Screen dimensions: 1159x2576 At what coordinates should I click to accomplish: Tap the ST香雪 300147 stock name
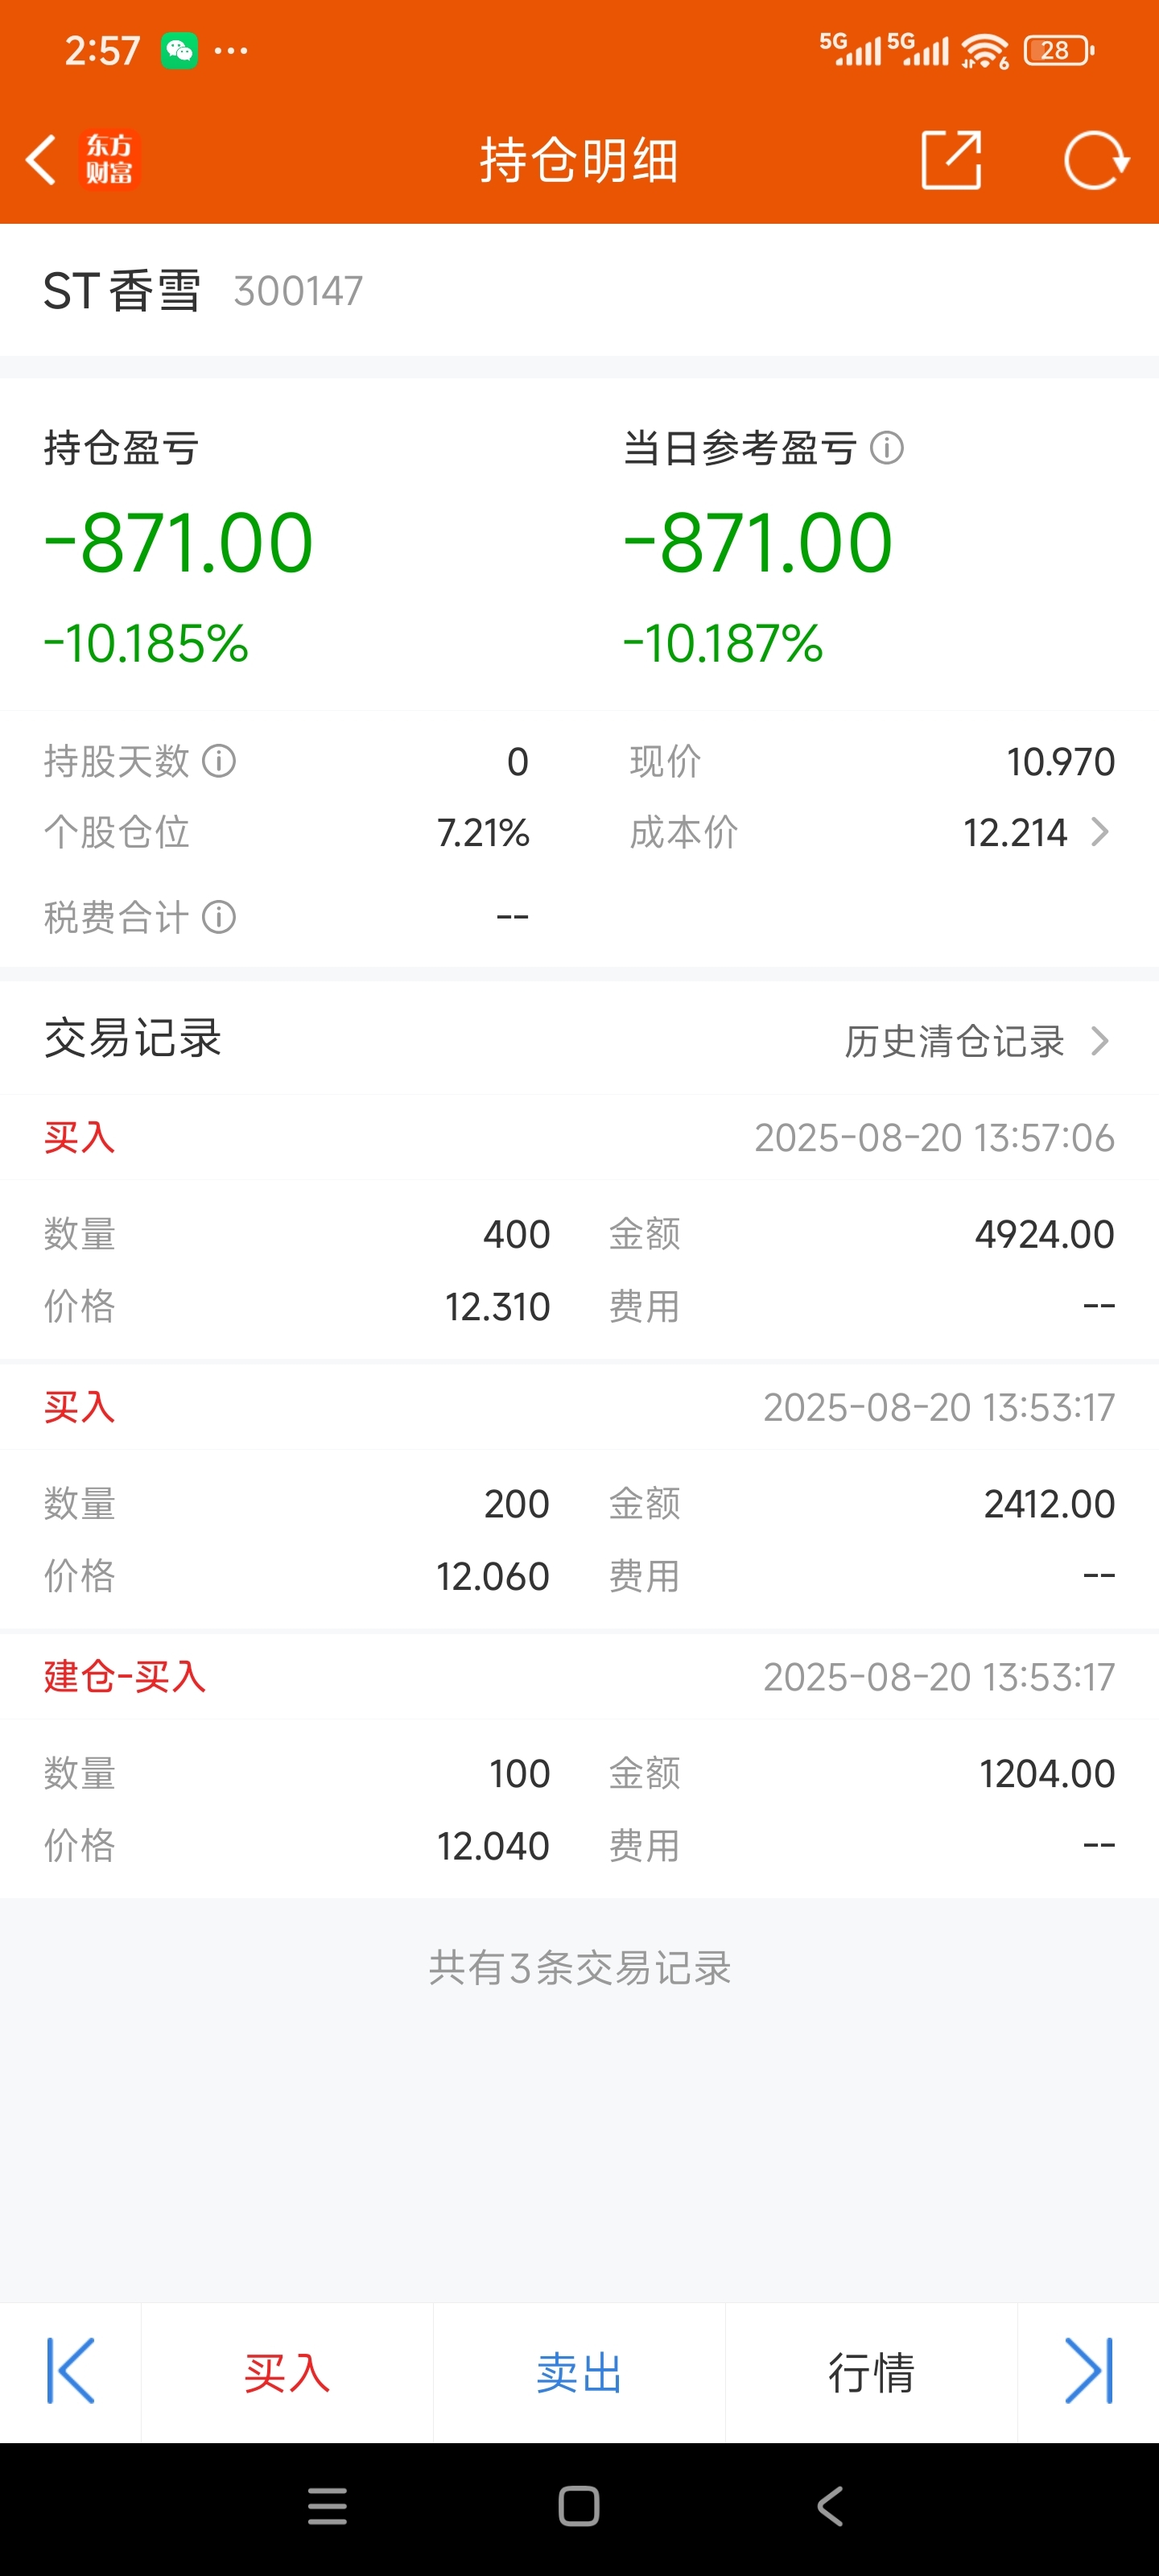(203, 291)
